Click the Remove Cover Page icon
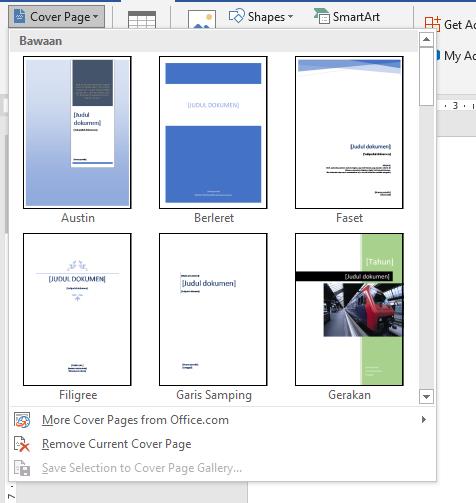 22,444
